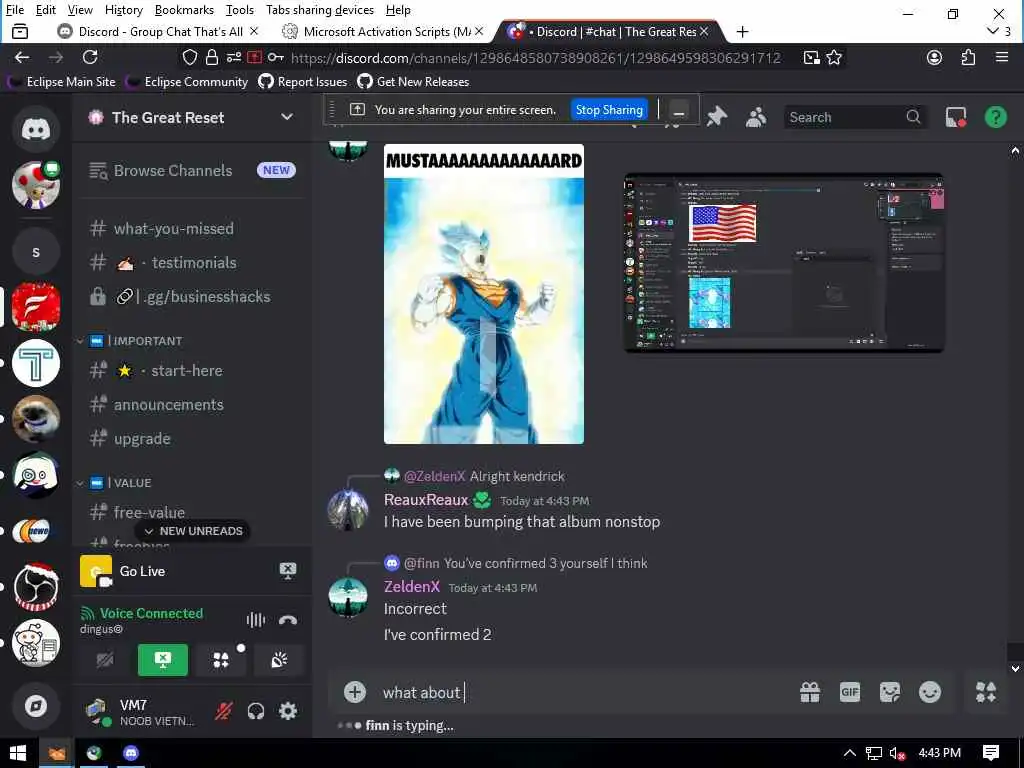Show hidden tray icons chevron
The height and width of the screenshot is (768, 1024).
pyautogui.click(x=850, y=753)
